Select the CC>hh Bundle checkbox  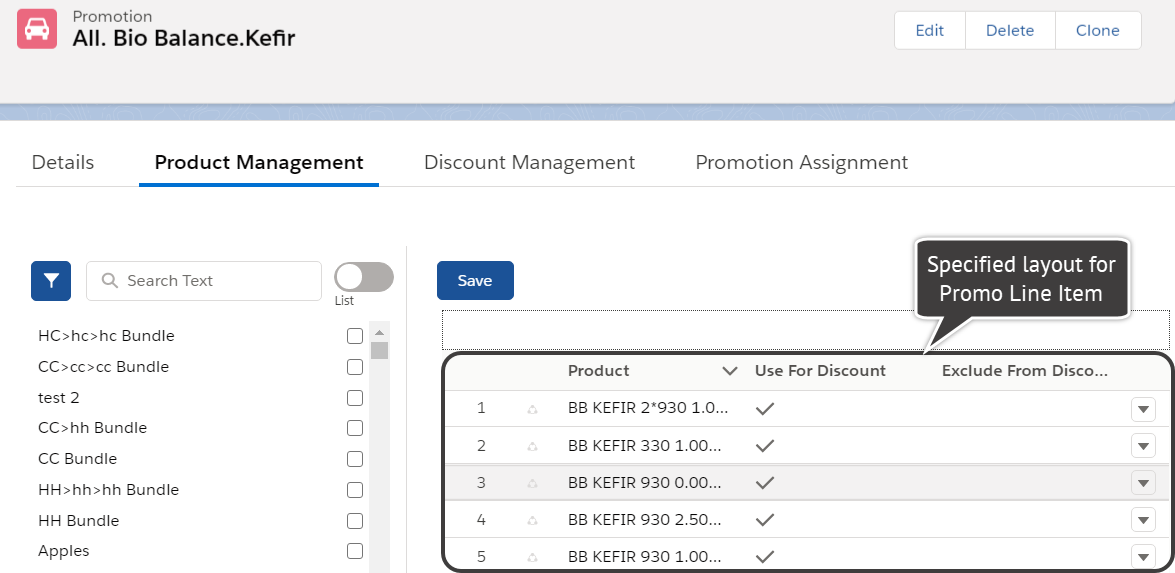[355, 428]
